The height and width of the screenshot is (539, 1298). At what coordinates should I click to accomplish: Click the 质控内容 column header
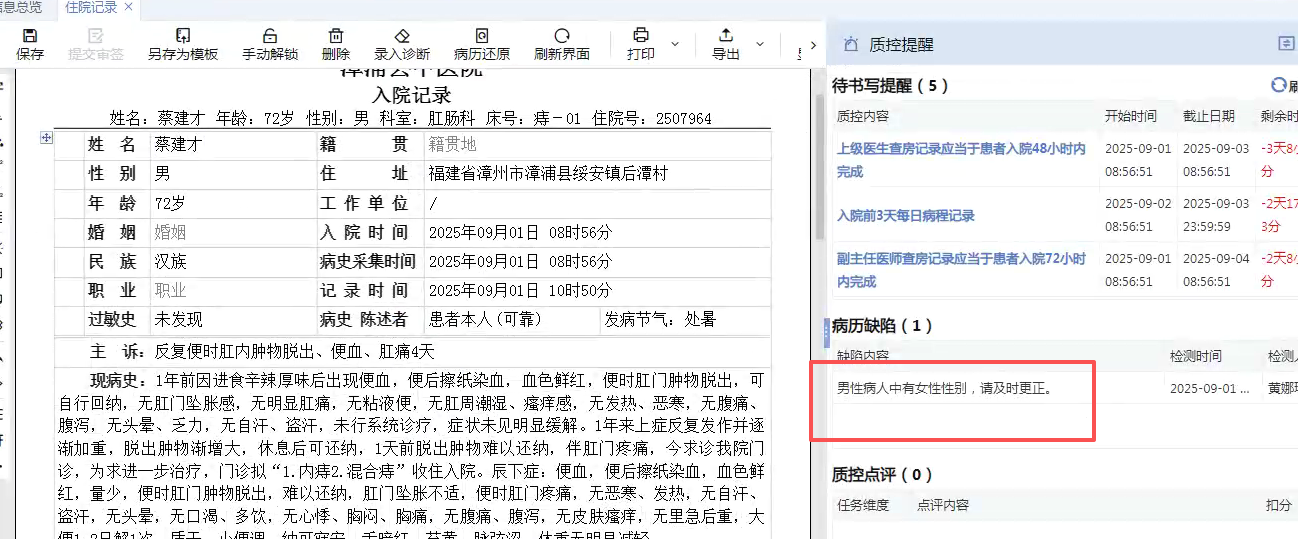point(863,116)
